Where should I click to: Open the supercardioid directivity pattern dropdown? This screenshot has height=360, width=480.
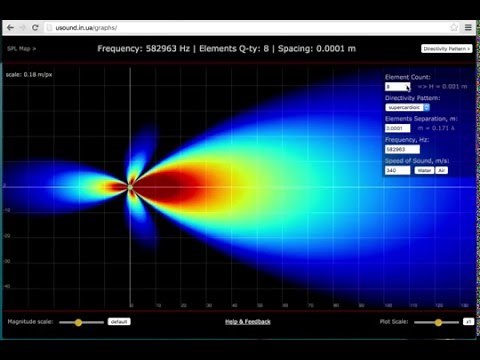[407, 107]
